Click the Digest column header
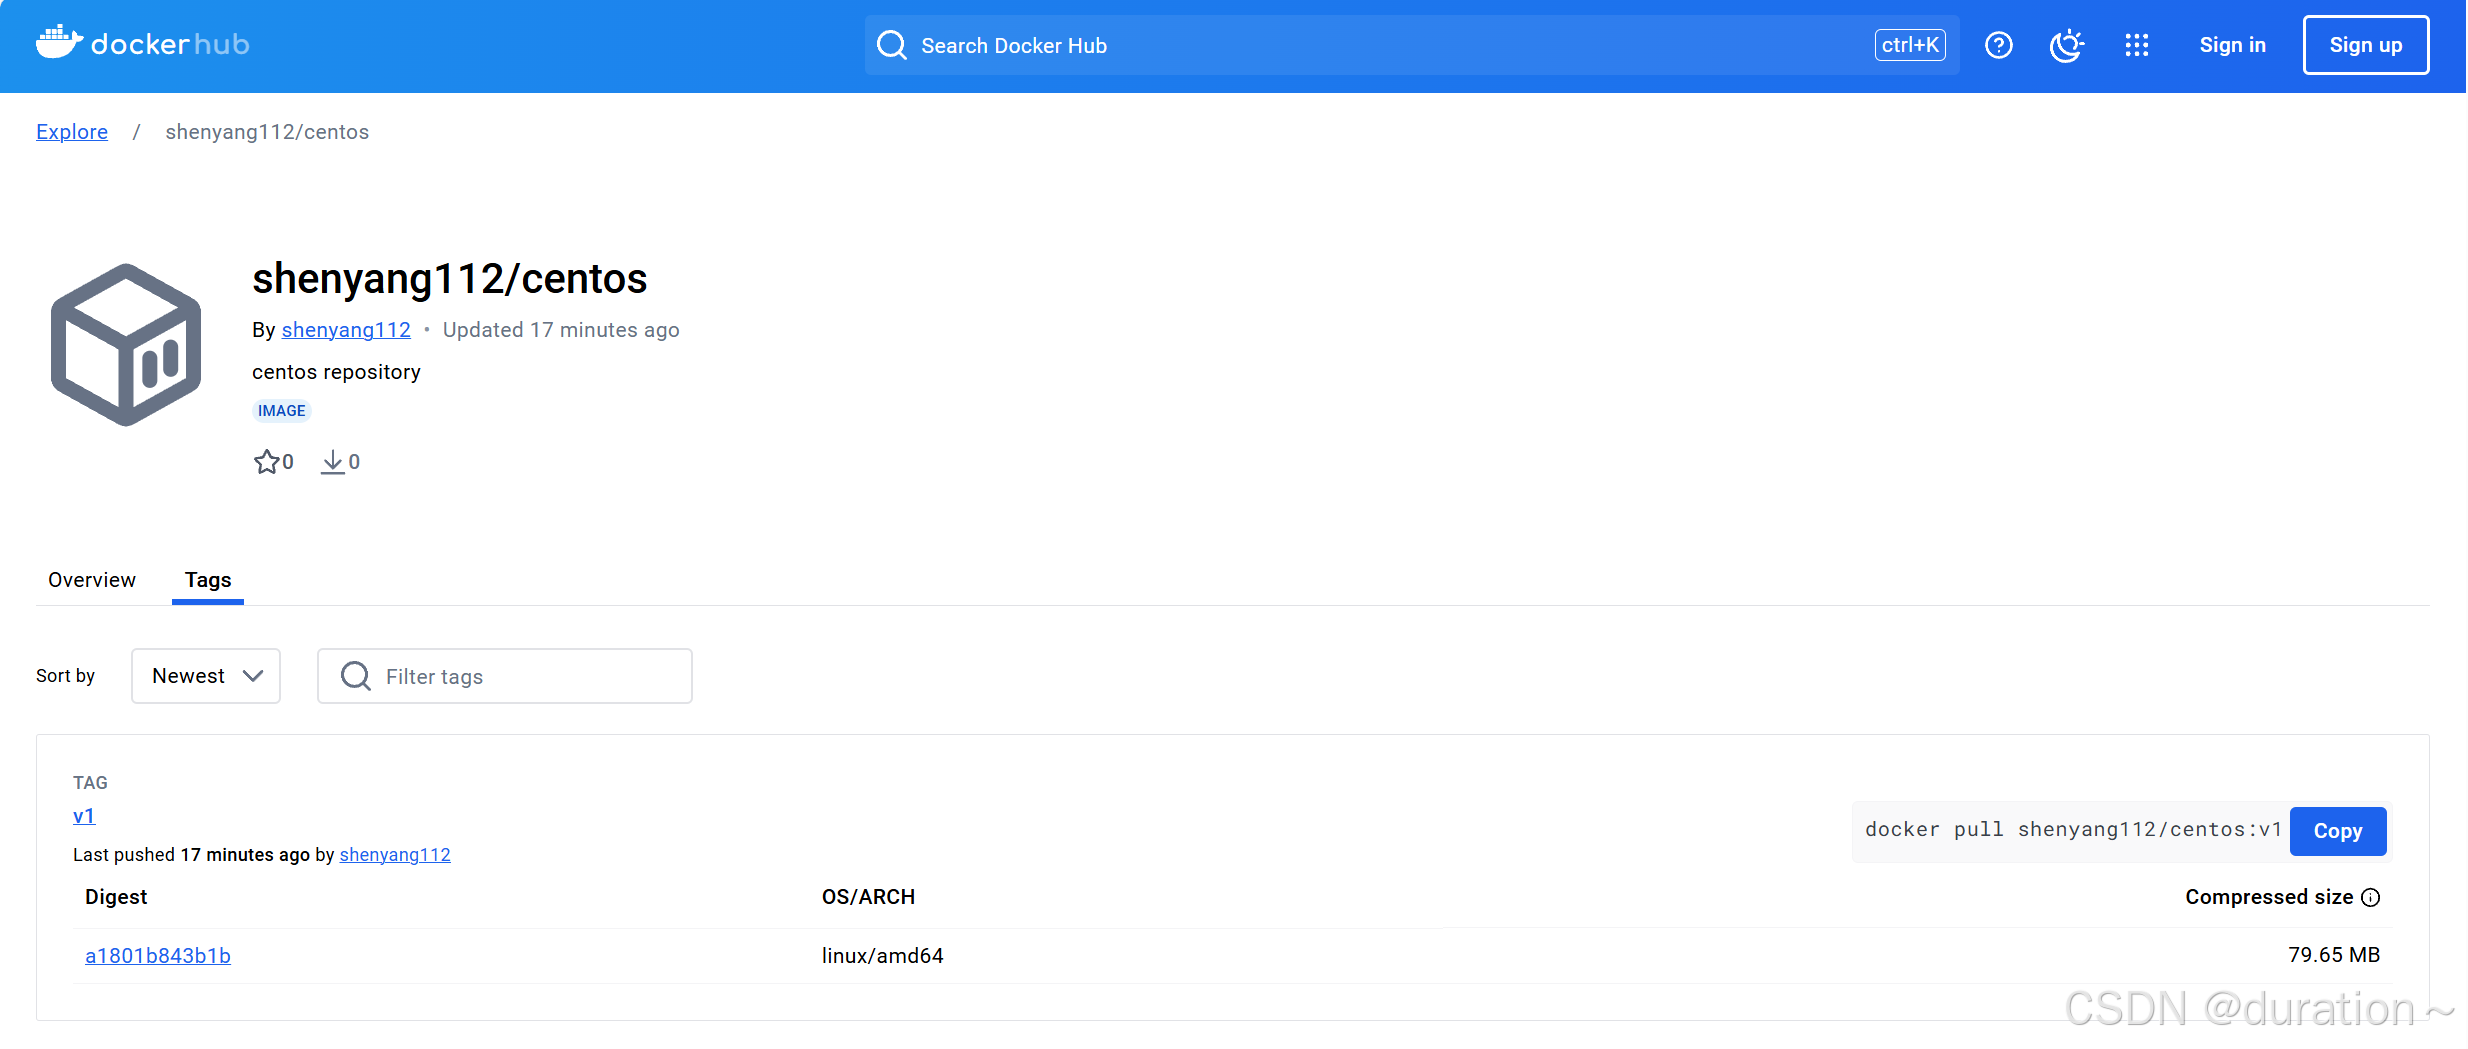The width and height of the screenshot is (2468, 1049). pyautogui.click(x=116, y=897)
